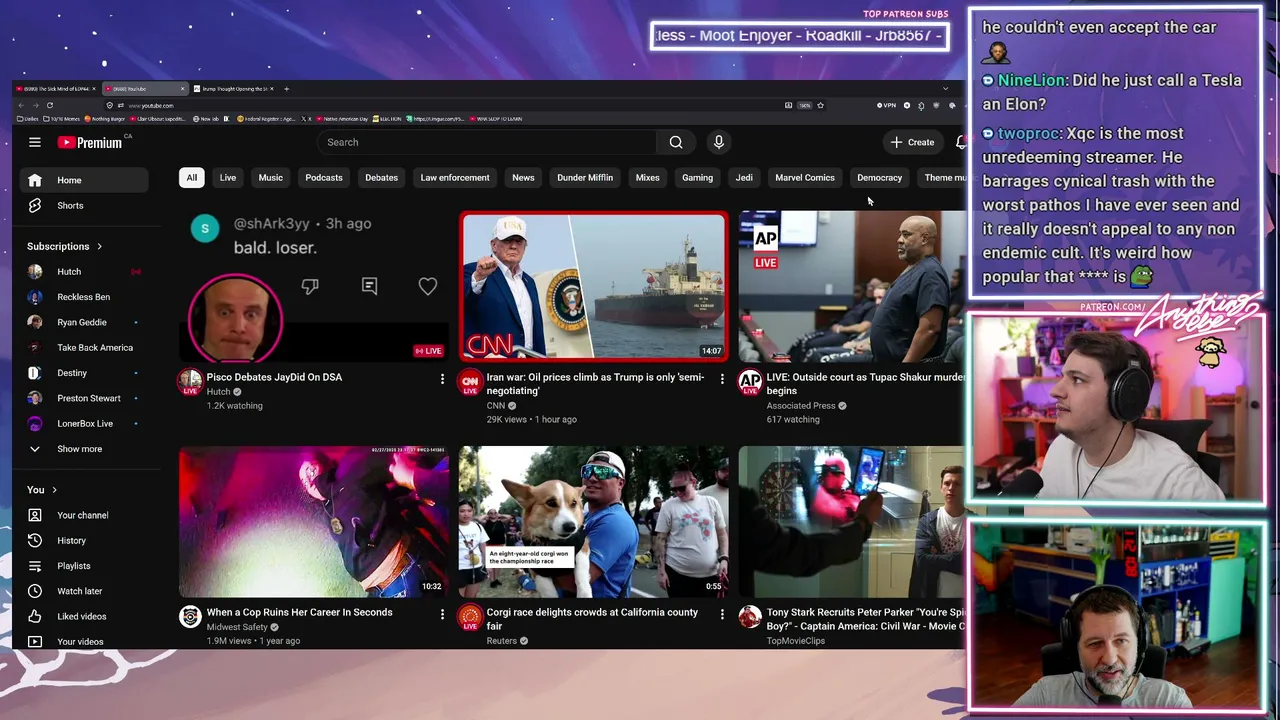Reload the page in the browser
This screenshot has width=1280, height=720.
tap(50, 105)
